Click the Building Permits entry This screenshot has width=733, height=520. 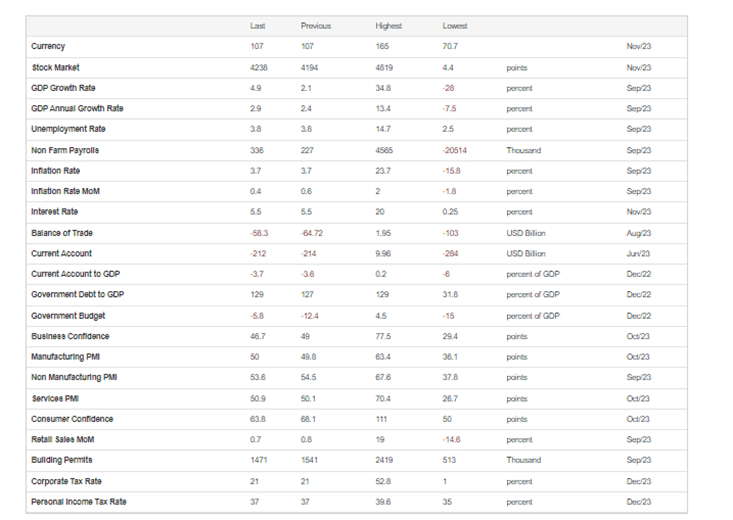(x=62, y=460)
